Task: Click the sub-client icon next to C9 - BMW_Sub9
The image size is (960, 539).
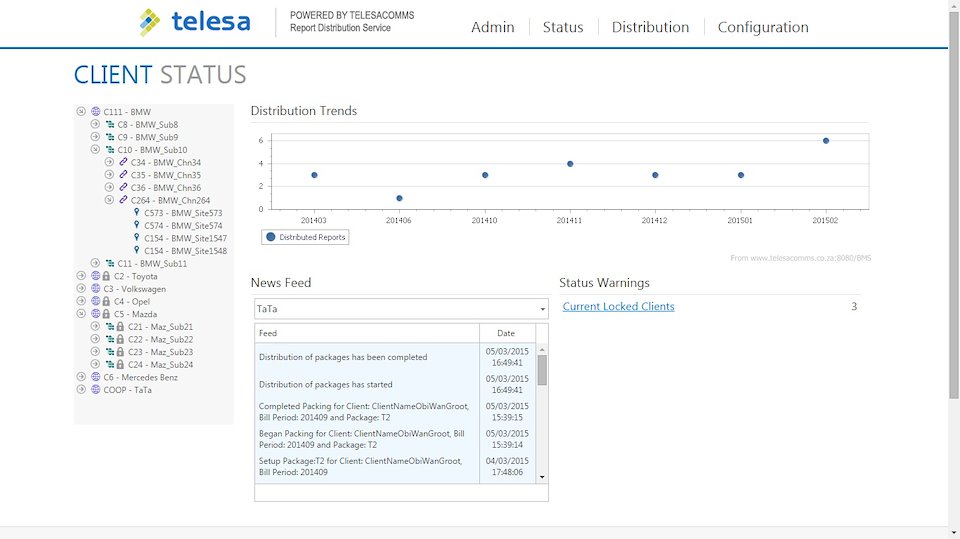Action: pos(110,137)
